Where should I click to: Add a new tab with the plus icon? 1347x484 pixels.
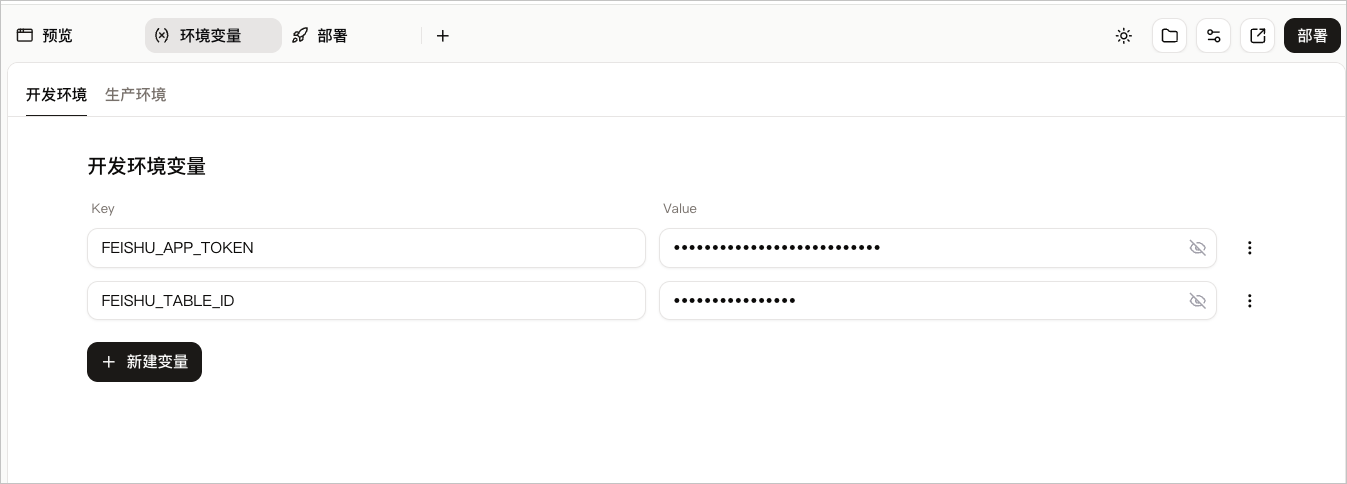pyautogui.click(x=443, y=36)
